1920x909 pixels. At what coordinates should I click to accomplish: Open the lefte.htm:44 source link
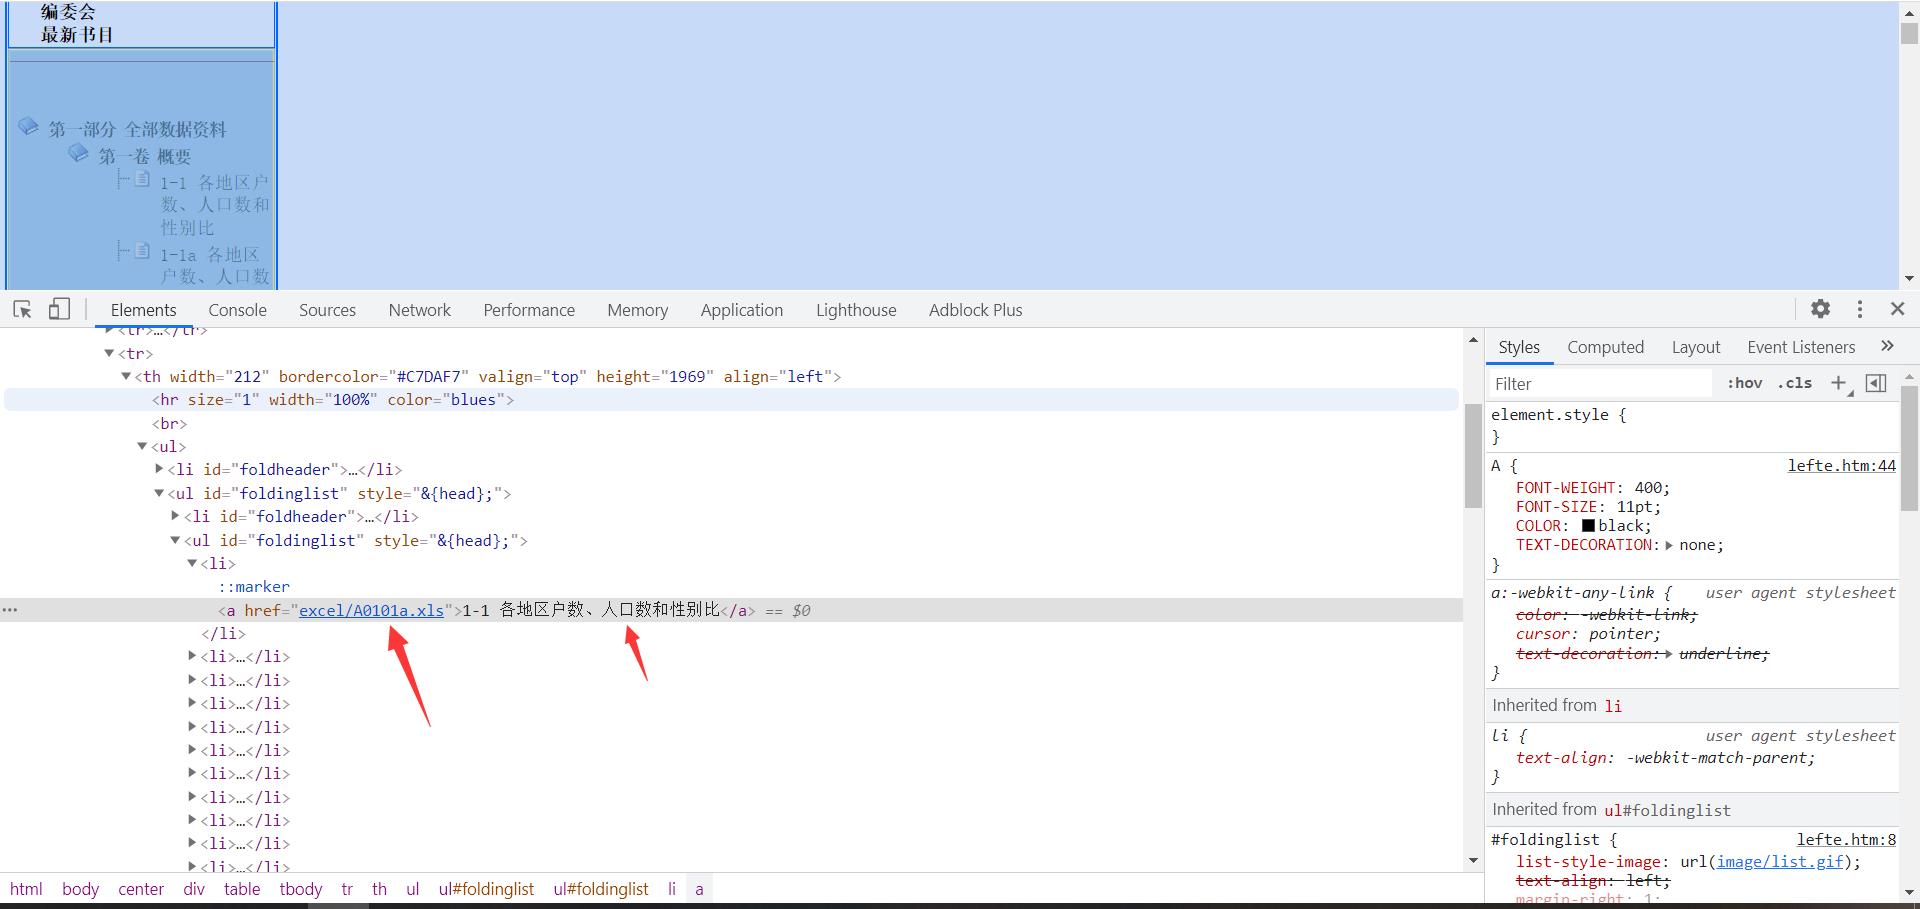click(x=1841, y=465)
